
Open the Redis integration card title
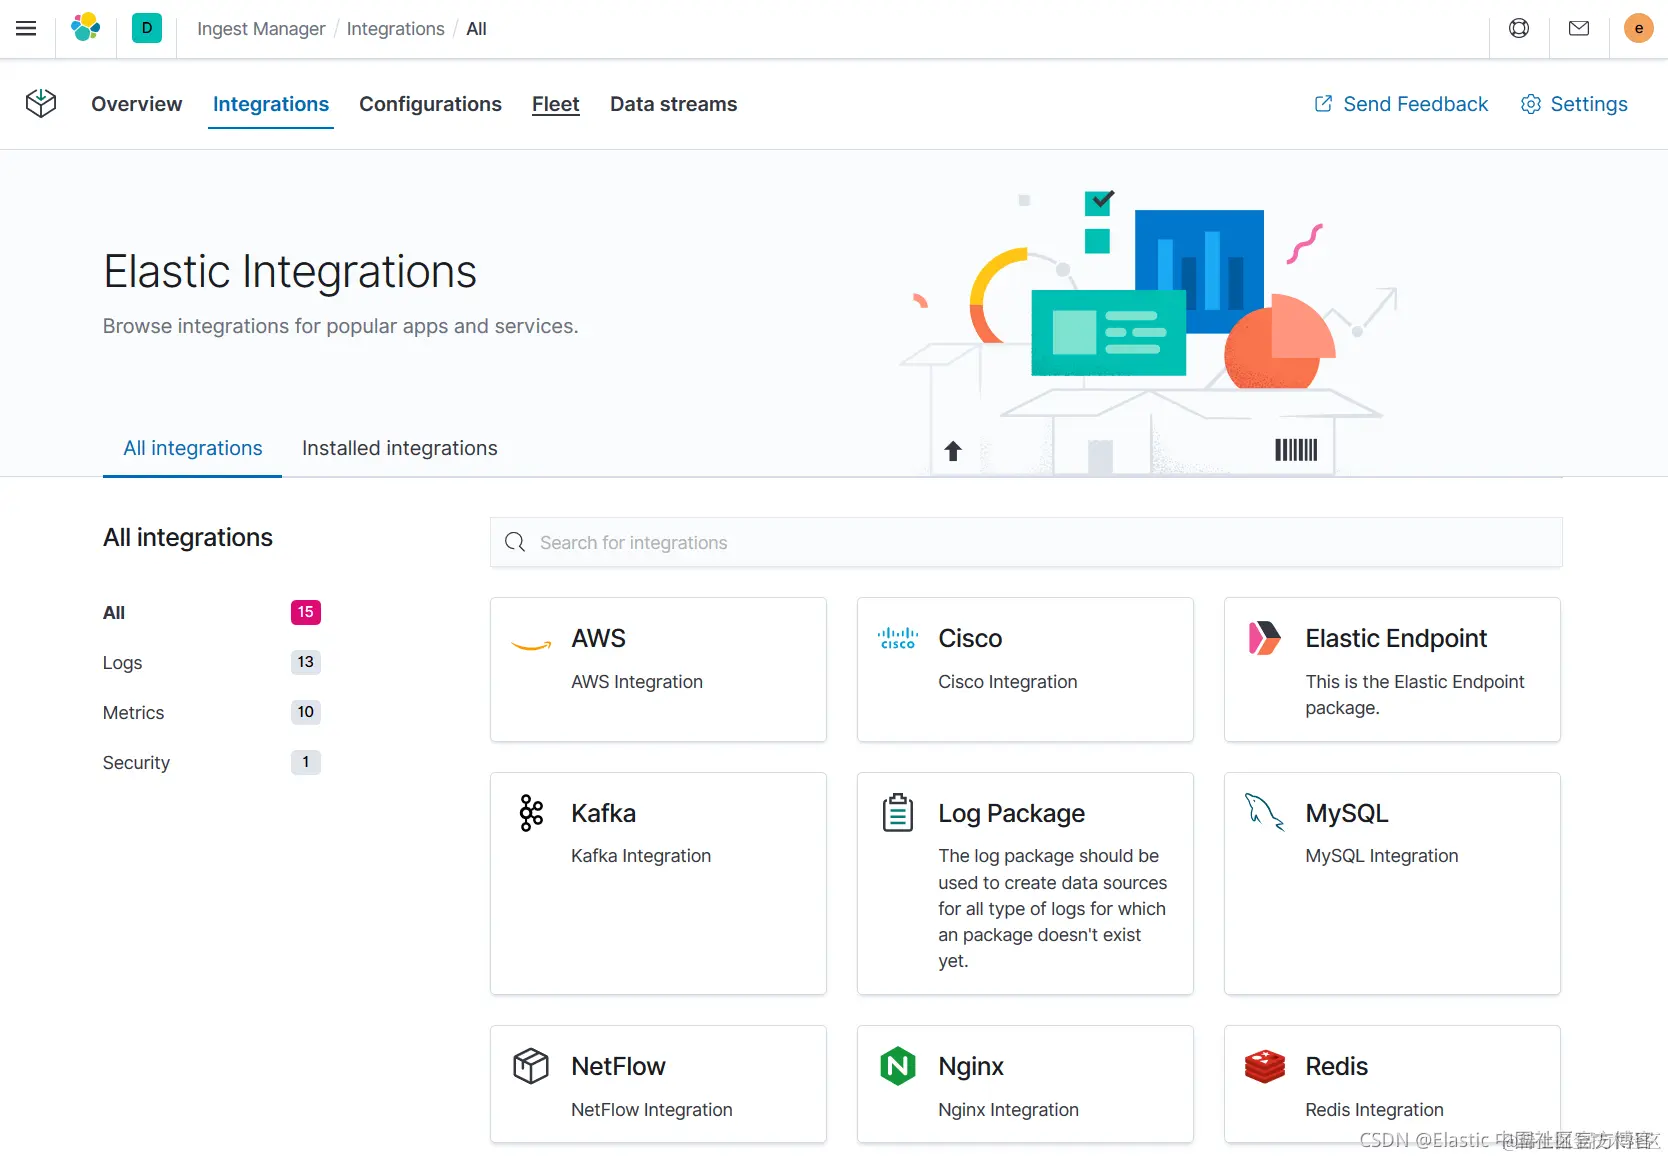[1336, 1066]
